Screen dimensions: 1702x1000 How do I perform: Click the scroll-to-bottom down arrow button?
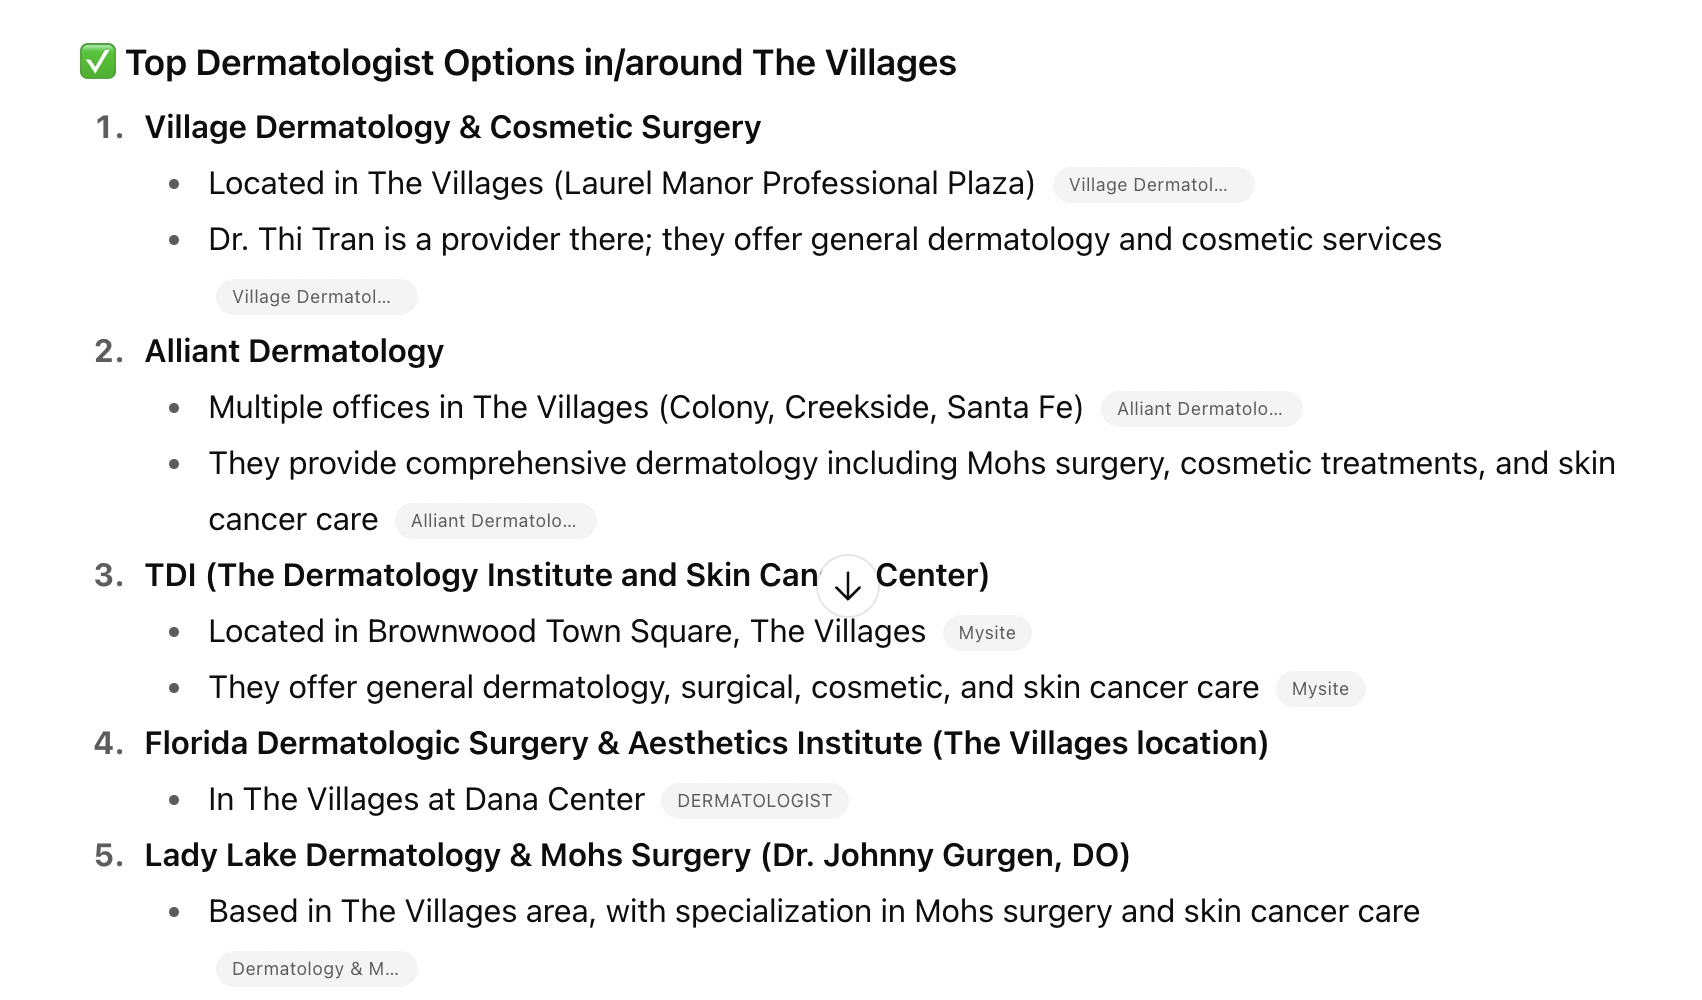pos(847,586)
